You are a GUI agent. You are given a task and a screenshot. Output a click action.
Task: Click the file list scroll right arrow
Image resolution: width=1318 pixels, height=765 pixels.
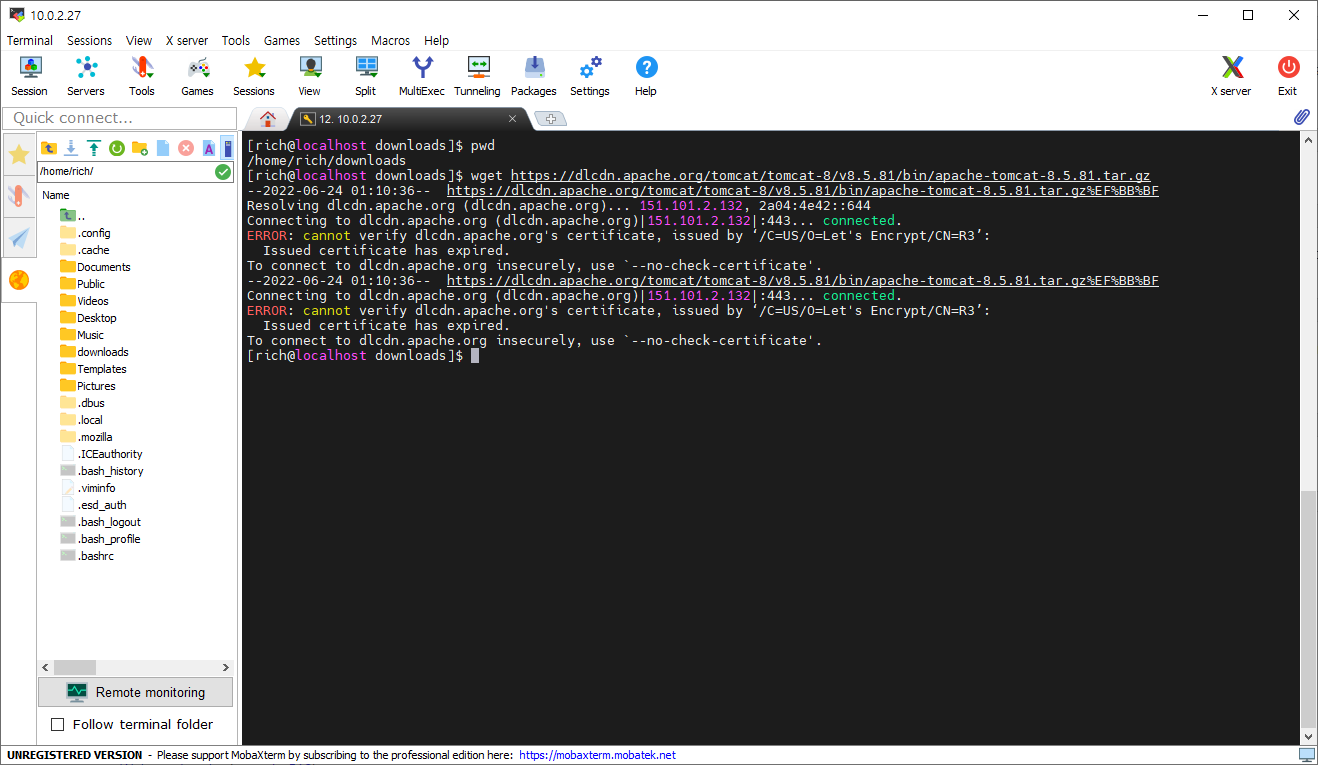226,667
